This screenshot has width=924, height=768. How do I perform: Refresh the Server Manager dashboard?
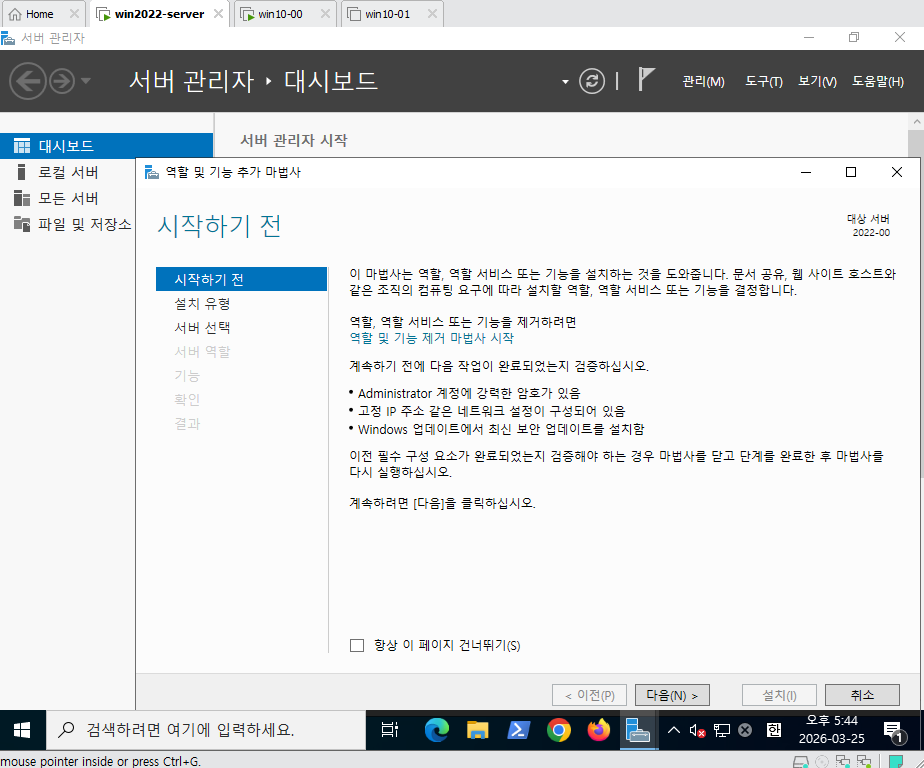tap(592, 81)
